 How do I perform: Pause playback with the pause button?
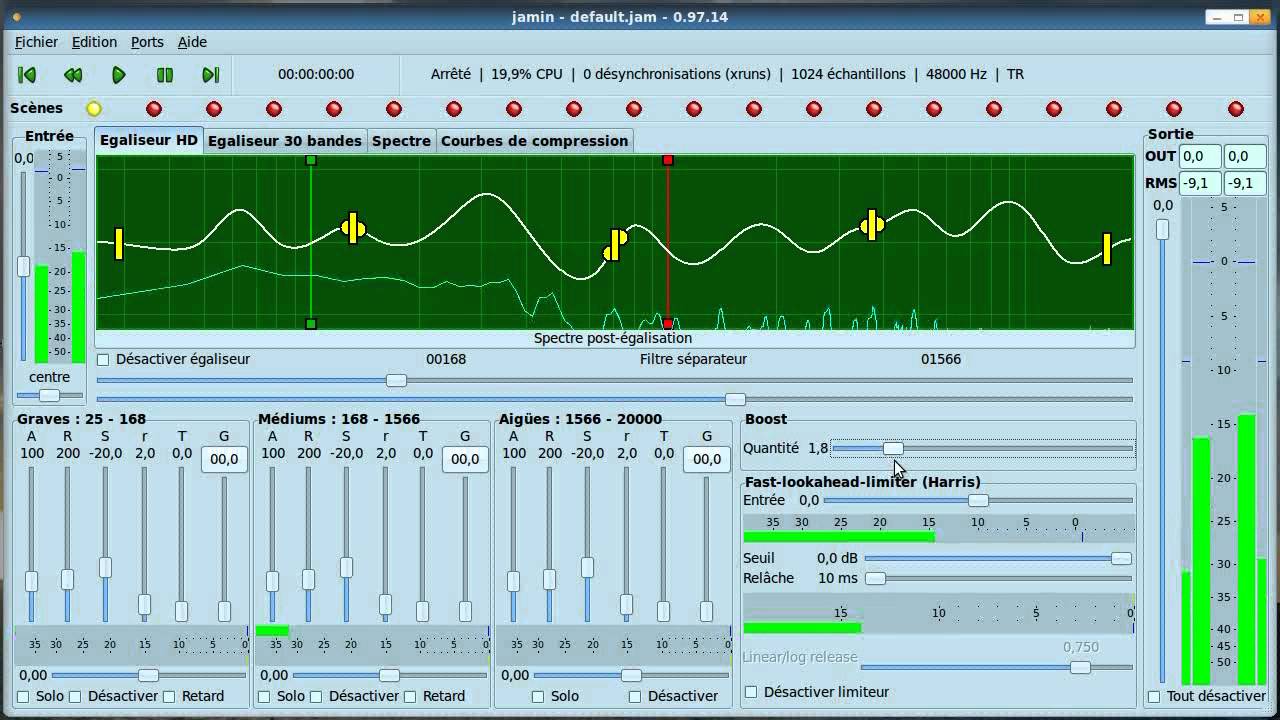(165, 74)
